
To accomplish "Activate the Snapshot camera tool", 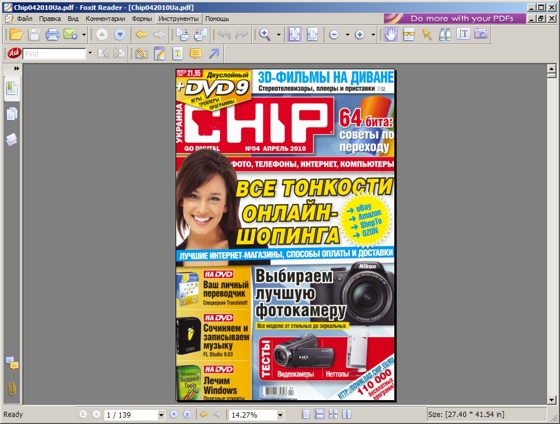I will tap(481, 34).
